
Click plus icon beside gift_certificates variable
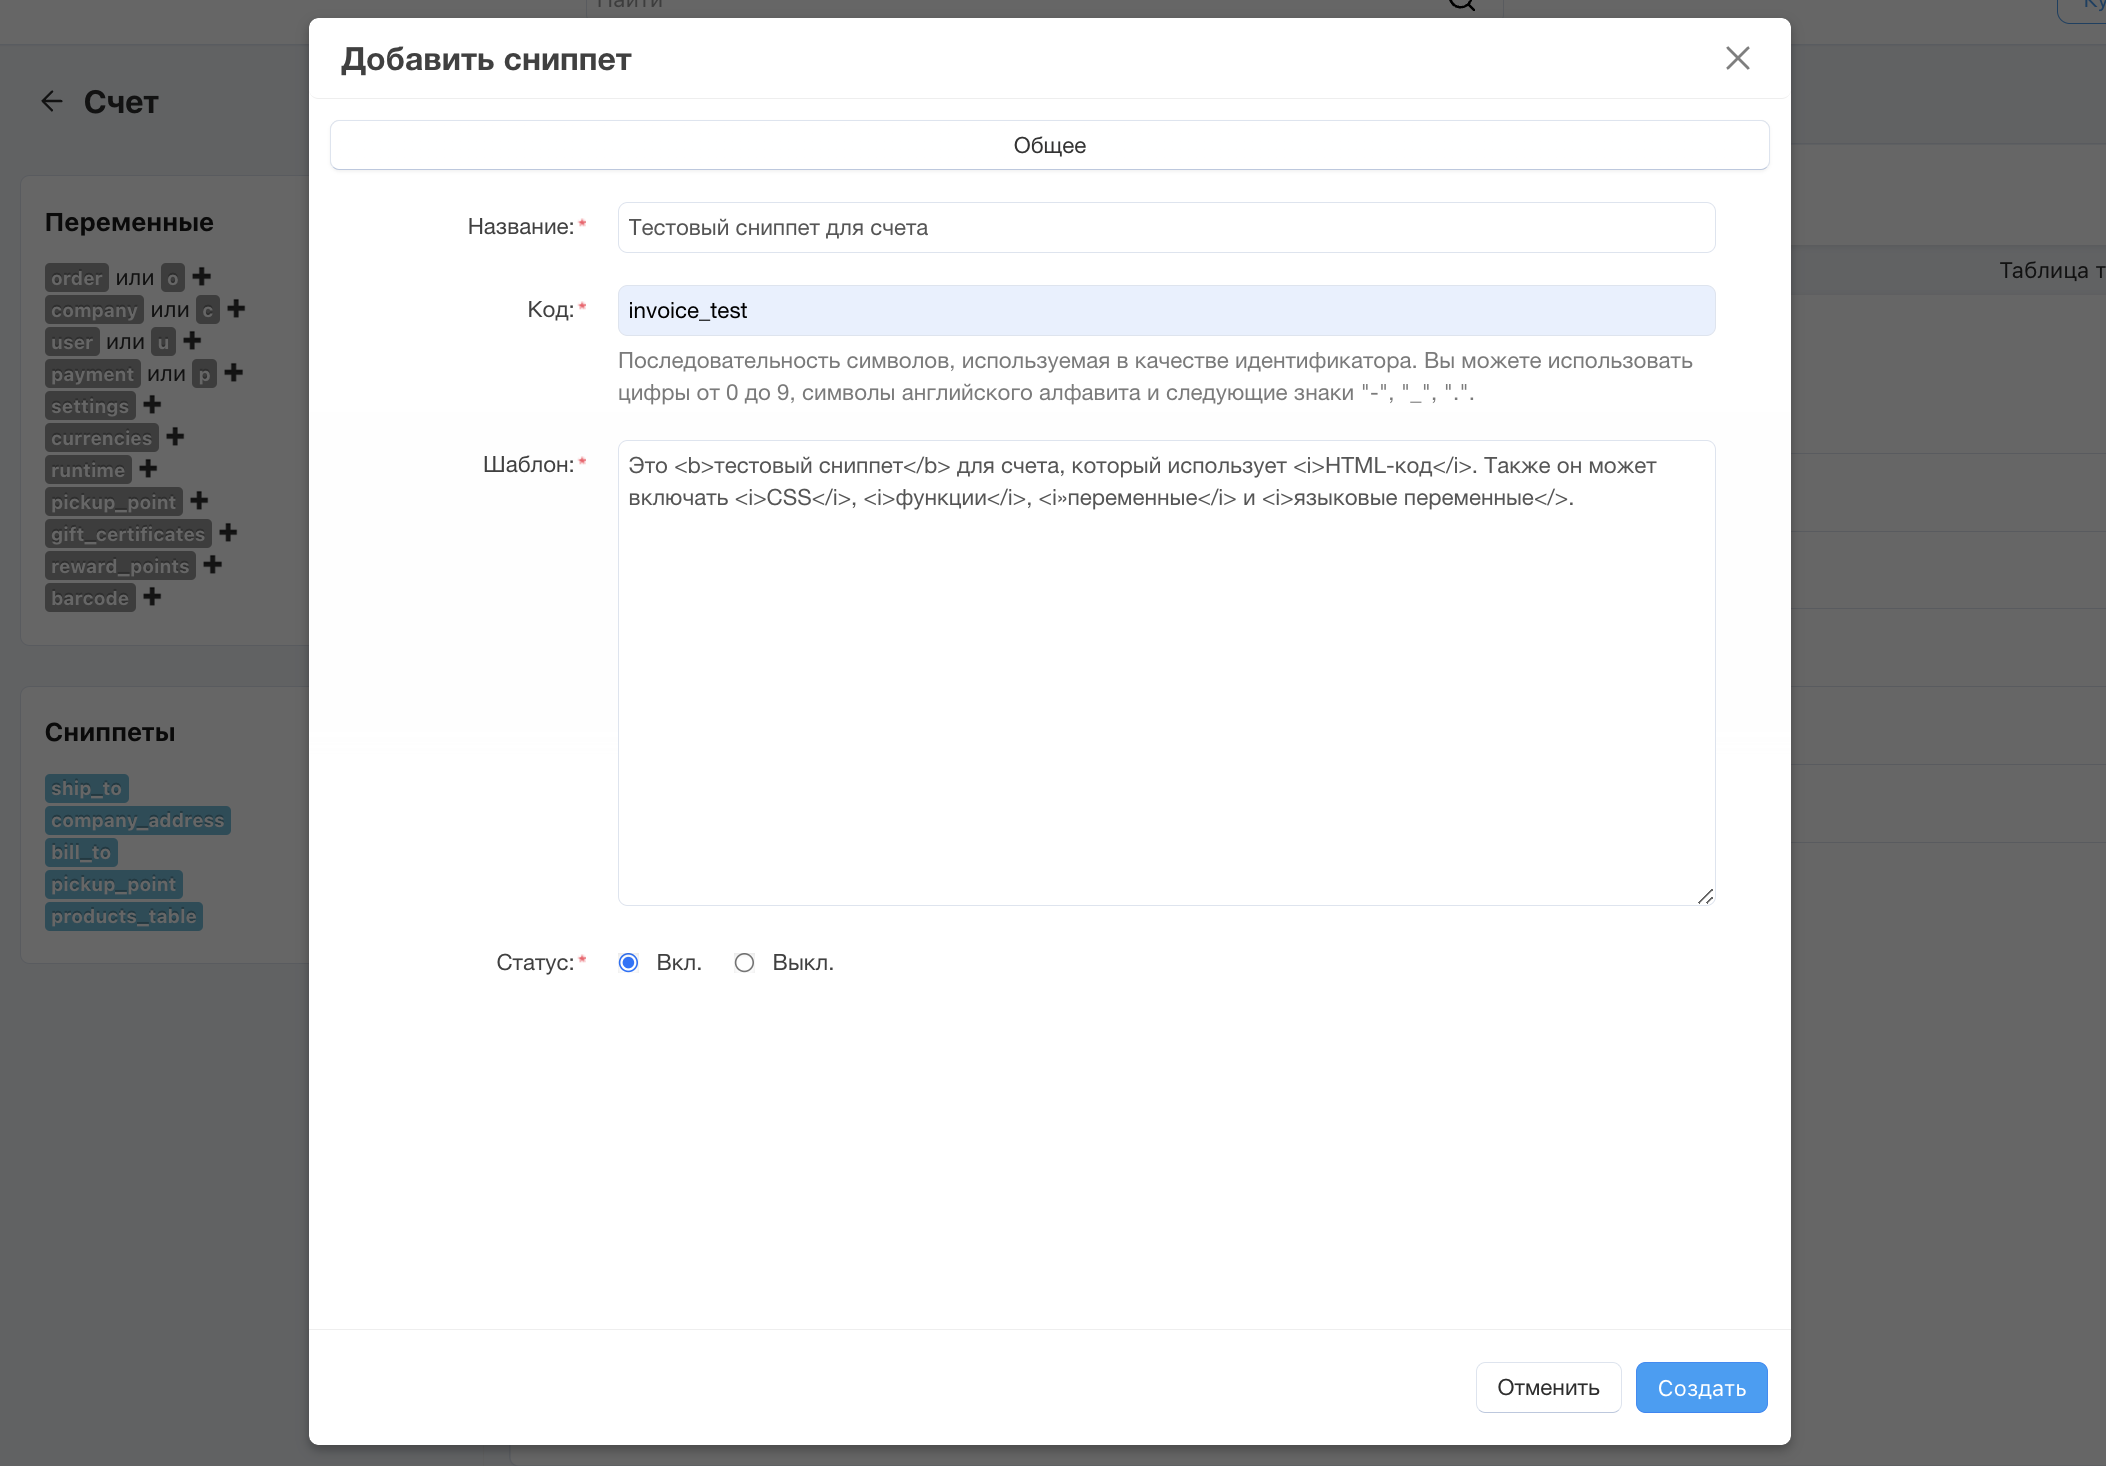pos(228,533)
